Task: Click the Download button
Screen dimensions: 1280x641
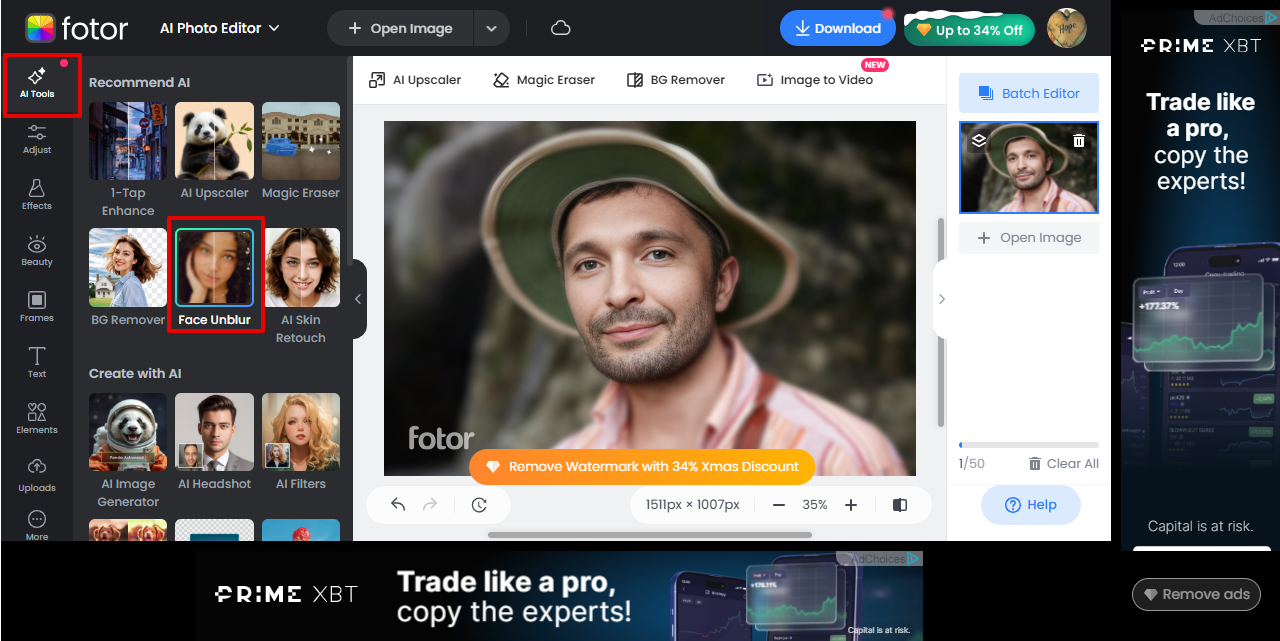Action: [x=838, y=28]
